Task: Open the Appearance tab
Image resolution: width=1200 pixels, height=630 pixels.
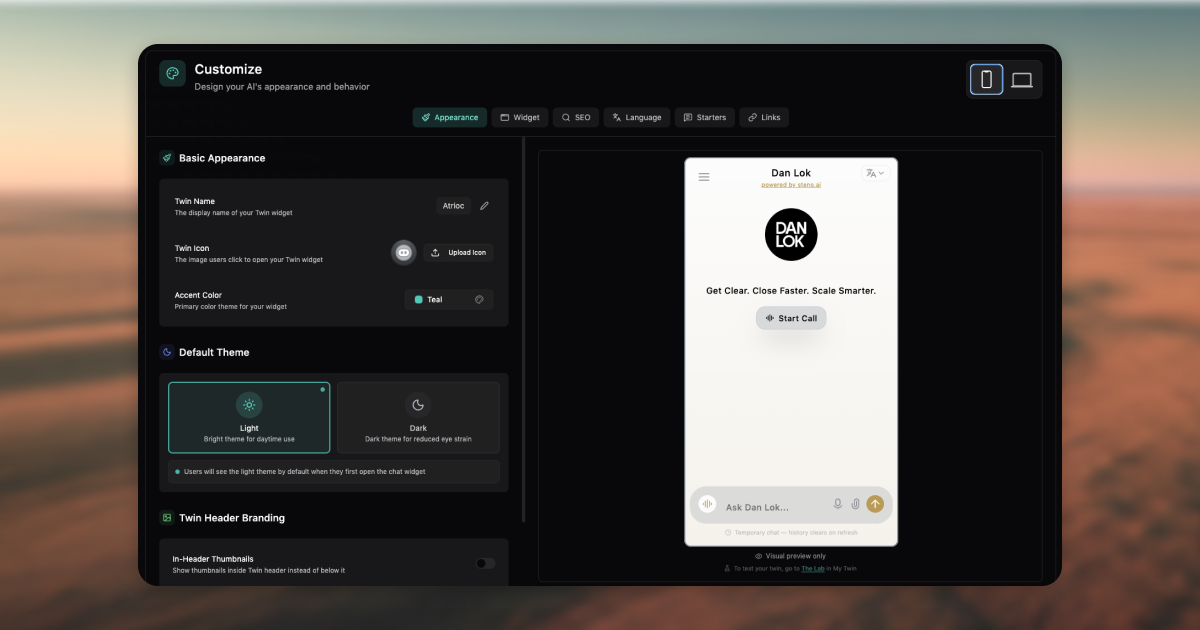Action: click(x=450, y=117)
